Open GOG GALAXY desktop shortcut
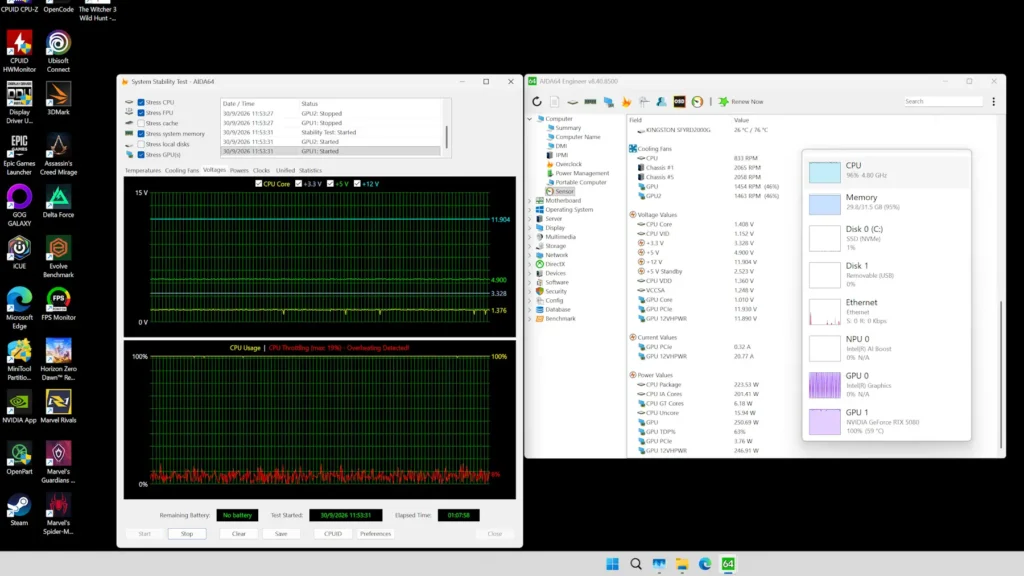The width and height of the screenshot is (1024, 576). [x=19, y=206]
